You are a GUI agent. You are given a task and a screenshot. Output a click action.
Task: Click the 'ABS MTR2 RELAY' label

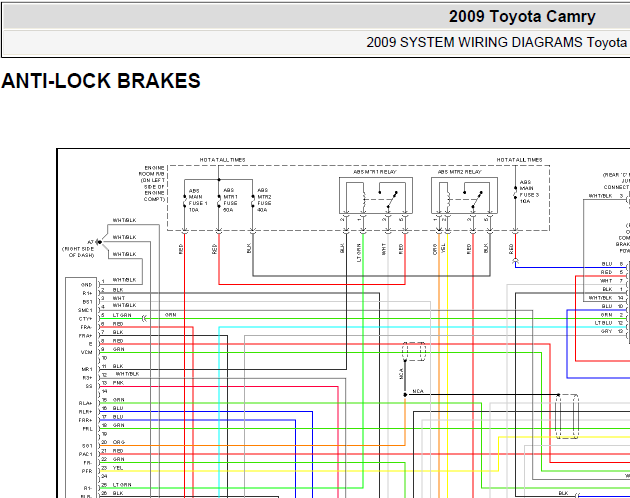[x=459, y=172]
